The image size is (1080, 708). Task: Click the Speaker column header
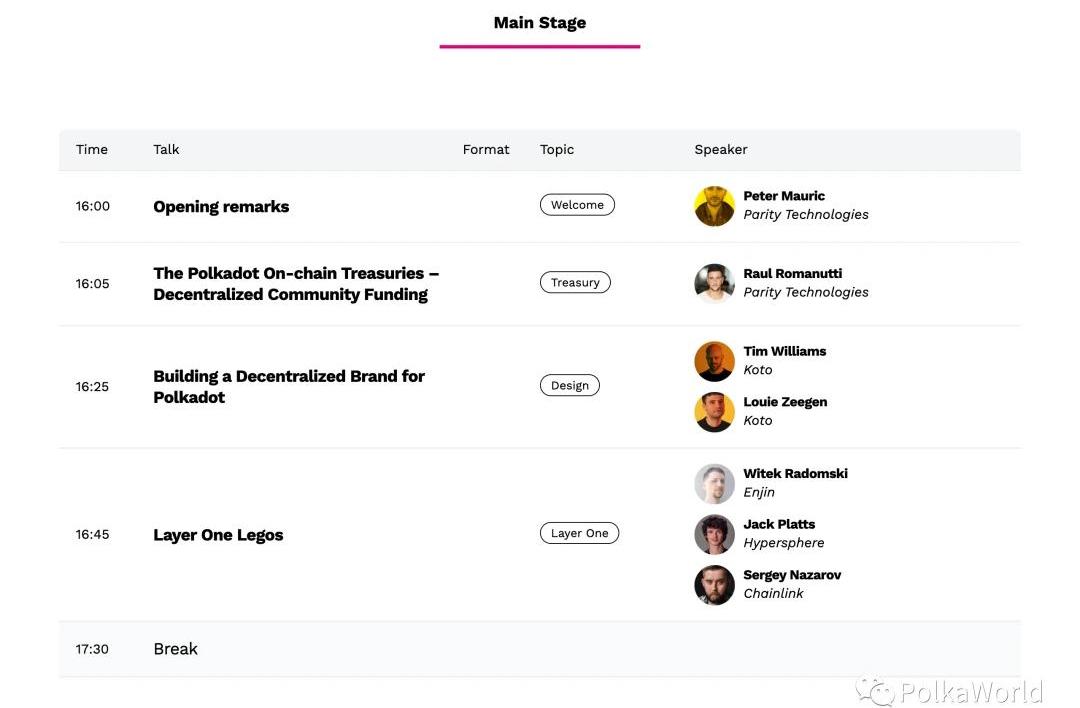(721, 150)
